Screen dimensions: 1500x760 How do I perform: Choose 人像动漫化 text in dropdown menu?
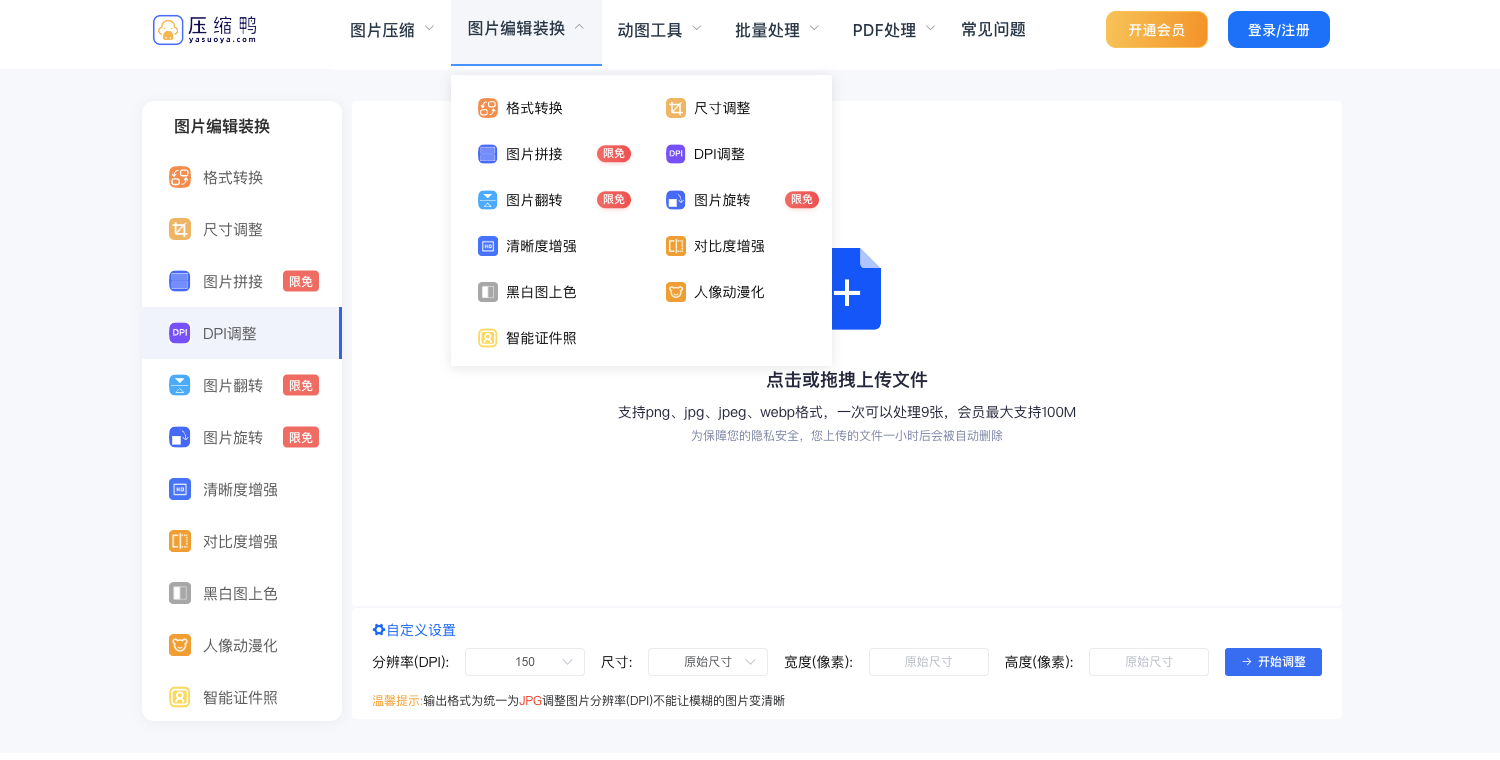(729, 292)
